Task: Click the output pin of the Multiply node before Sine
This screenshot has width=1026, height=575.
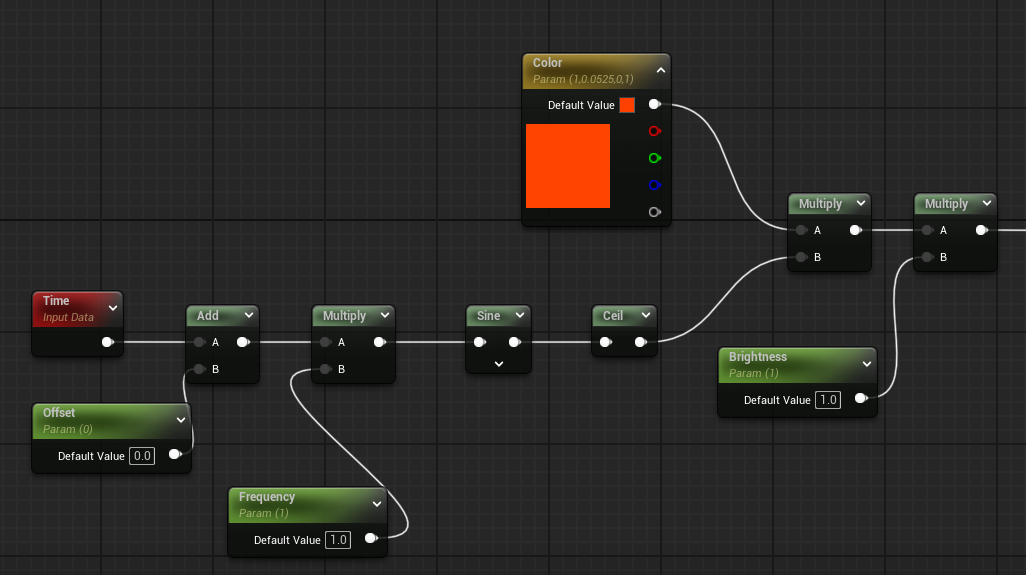Action: (x=380, y=342)
